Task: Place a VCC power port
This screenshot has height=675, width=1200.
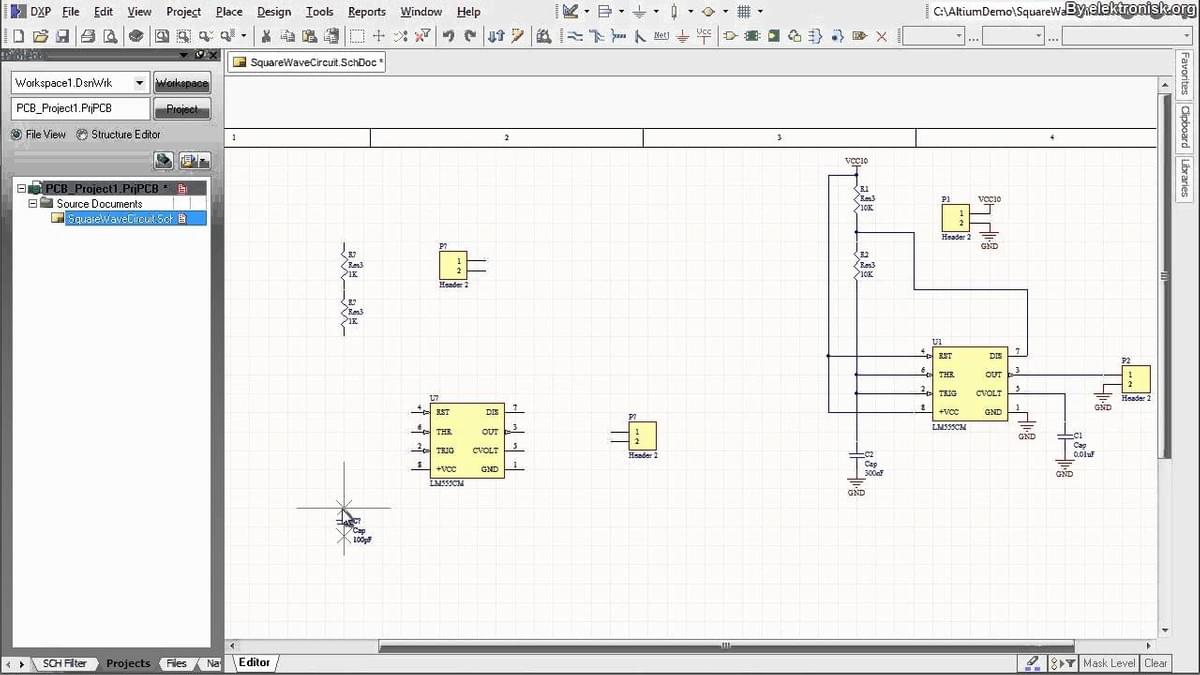Action: tap(703, 35)
